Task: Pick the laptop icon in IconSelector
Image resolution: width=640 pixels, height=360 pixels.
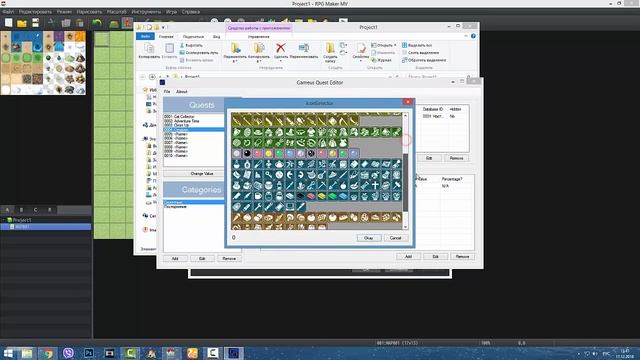Action: tap(290, 207)
